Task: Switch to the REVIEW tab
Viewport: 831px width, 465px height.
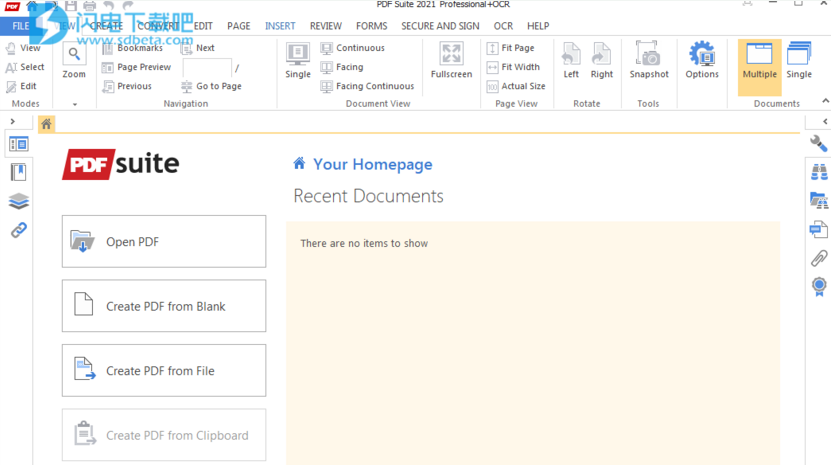Action: [x=326, y=26]
